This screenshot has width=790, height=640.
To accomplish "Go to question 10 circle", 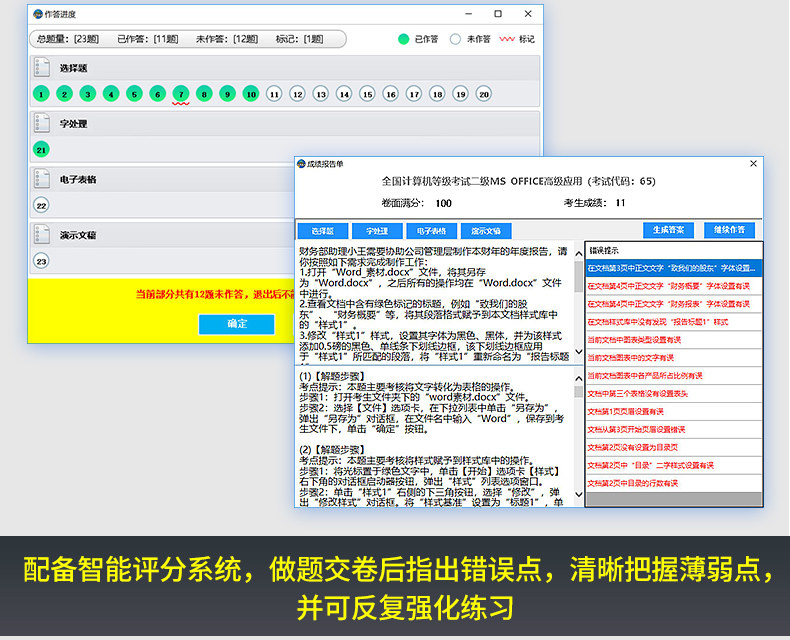I will [x=251, y=94].
